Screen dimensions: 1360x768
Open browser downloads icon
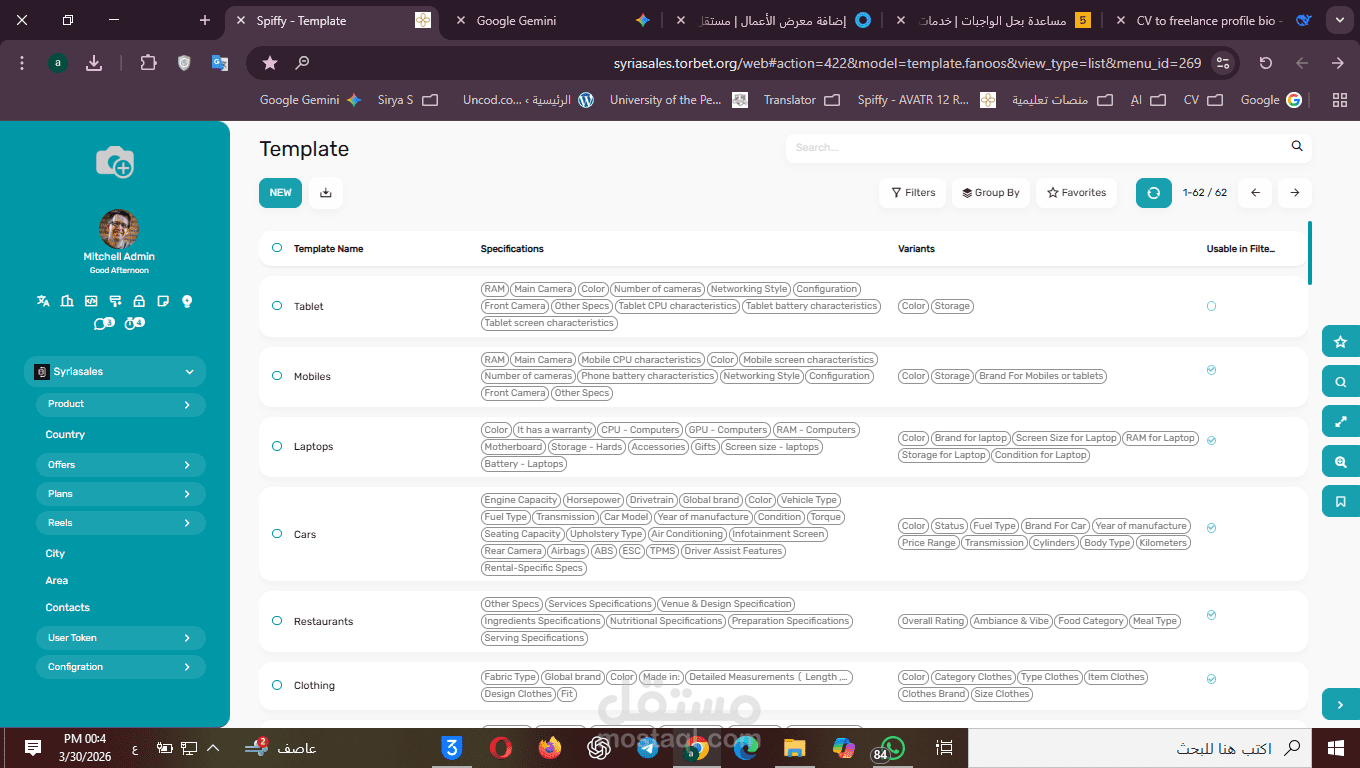pos(94,63)
